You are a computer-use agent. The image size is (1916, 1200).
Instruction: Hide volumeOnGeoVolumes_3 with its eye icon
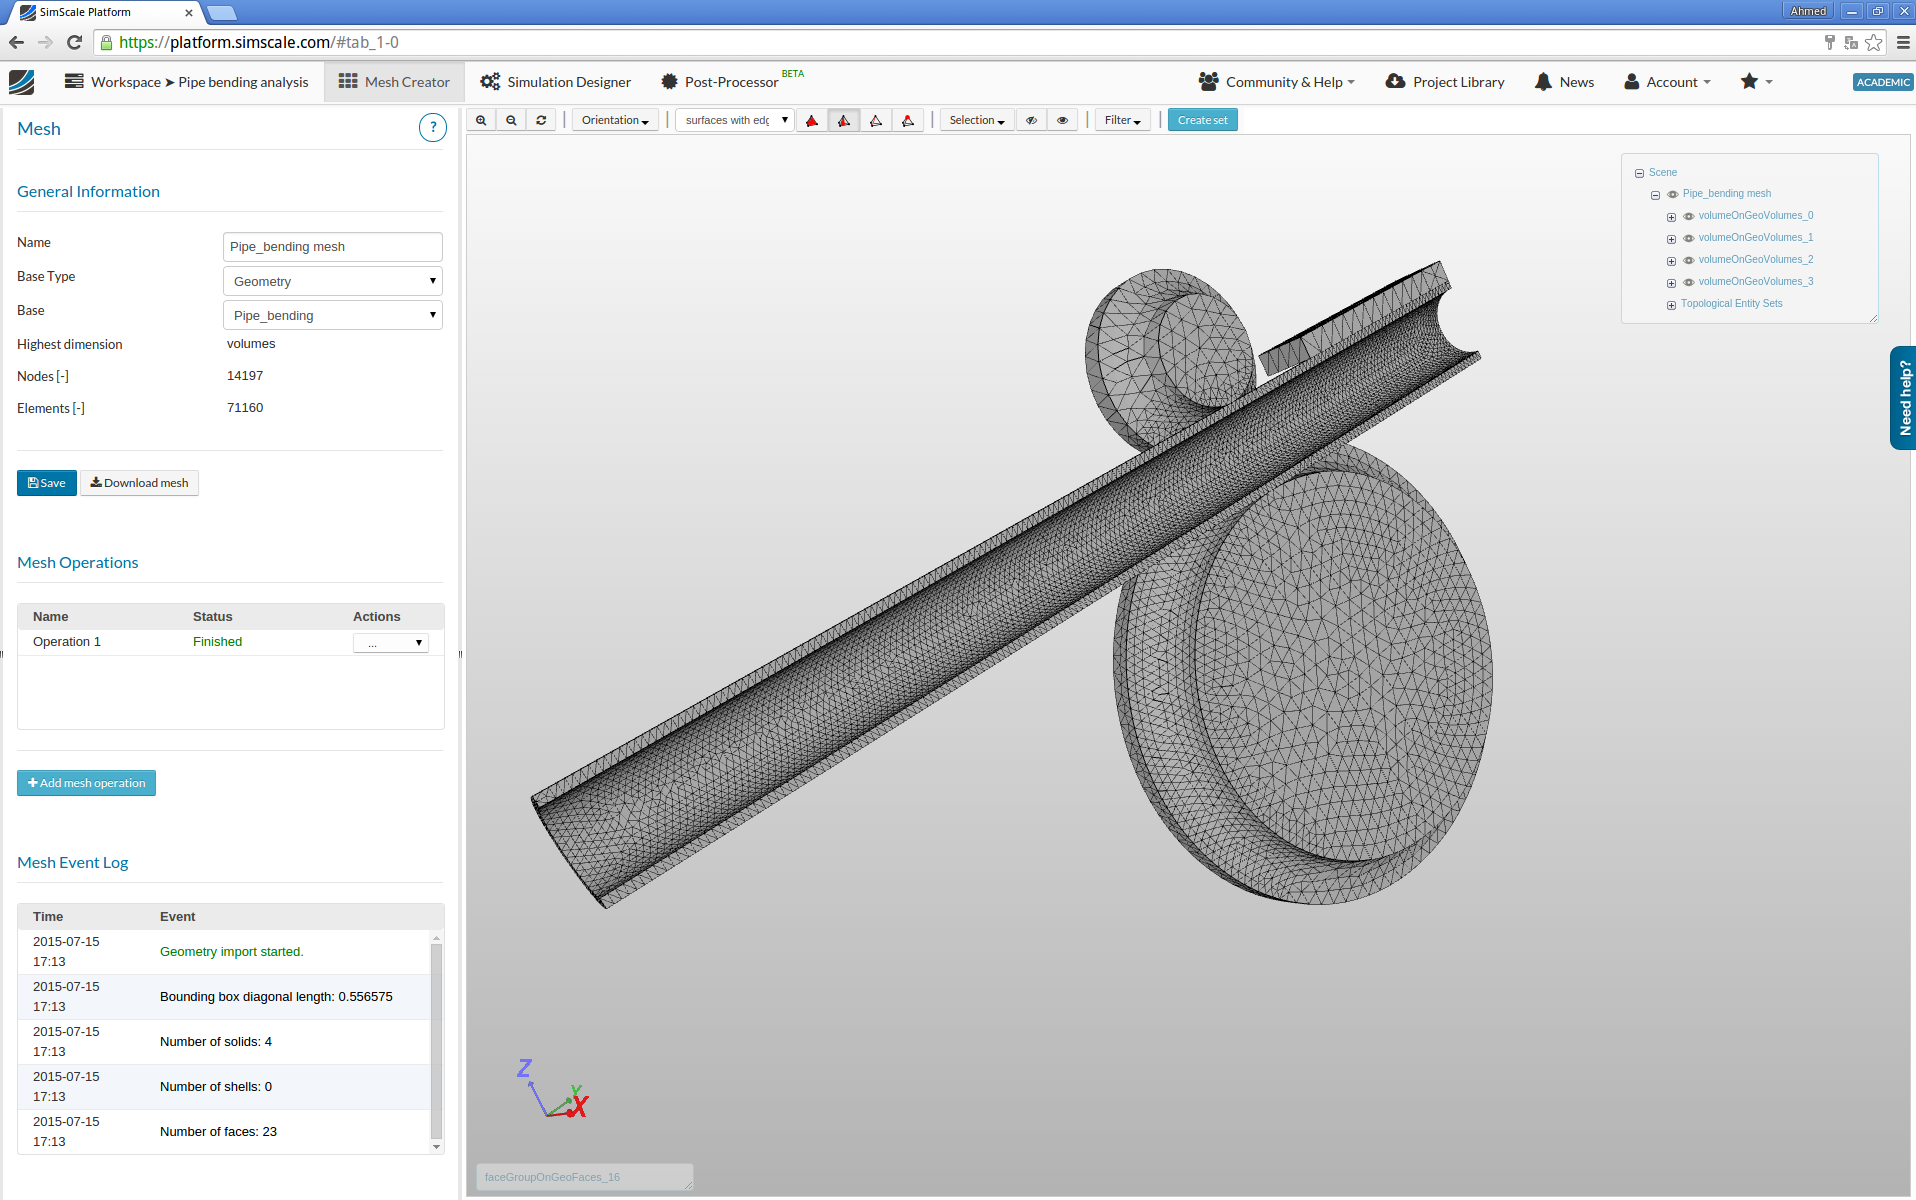pos(1688,282)
